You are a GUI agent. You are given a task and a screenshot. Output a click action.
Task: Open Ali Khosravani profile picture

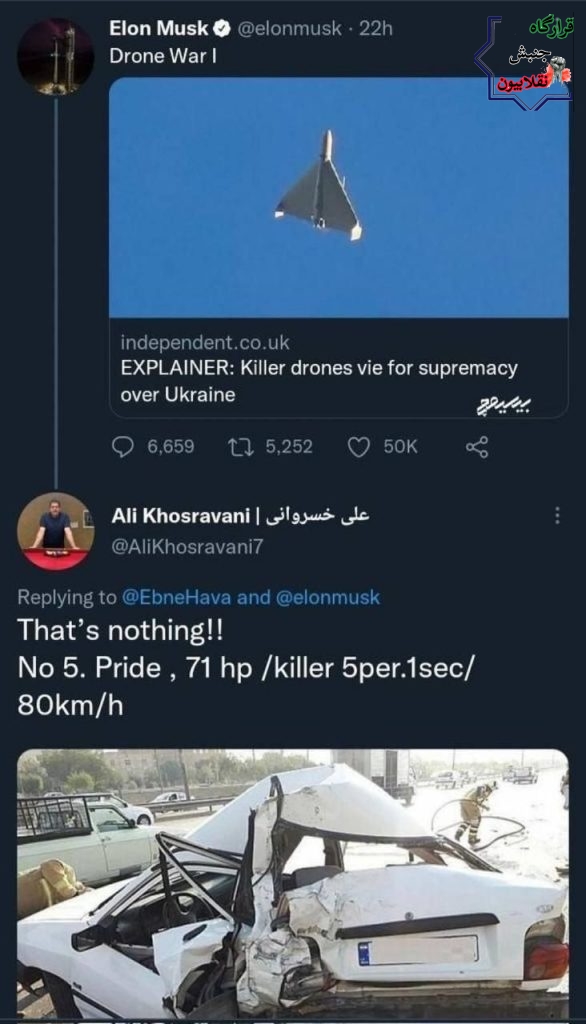tap(56, 531)
